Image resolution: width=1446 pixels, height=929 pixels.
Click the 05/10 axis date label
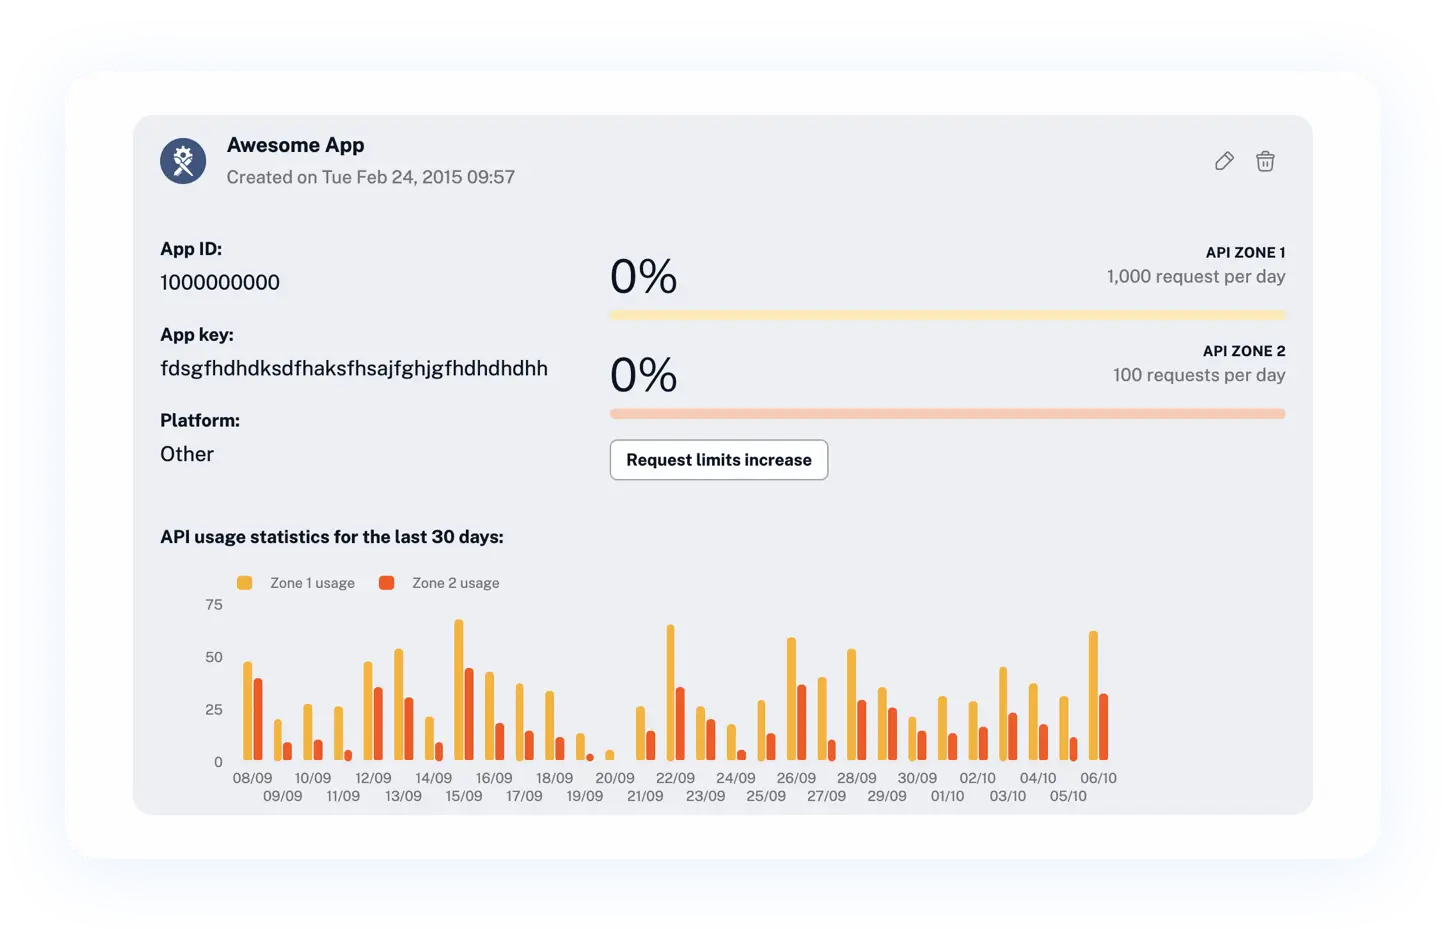[1068, 796]
